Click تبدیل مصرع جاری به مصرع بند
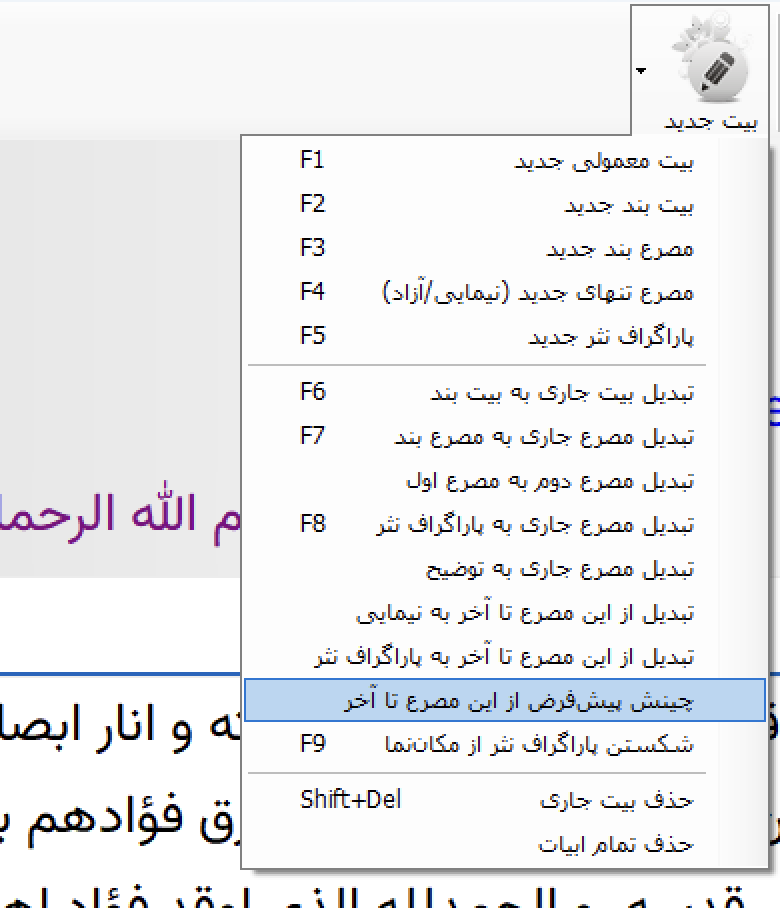The height and width of the screenshot is (908, 780). click(543, 437)
